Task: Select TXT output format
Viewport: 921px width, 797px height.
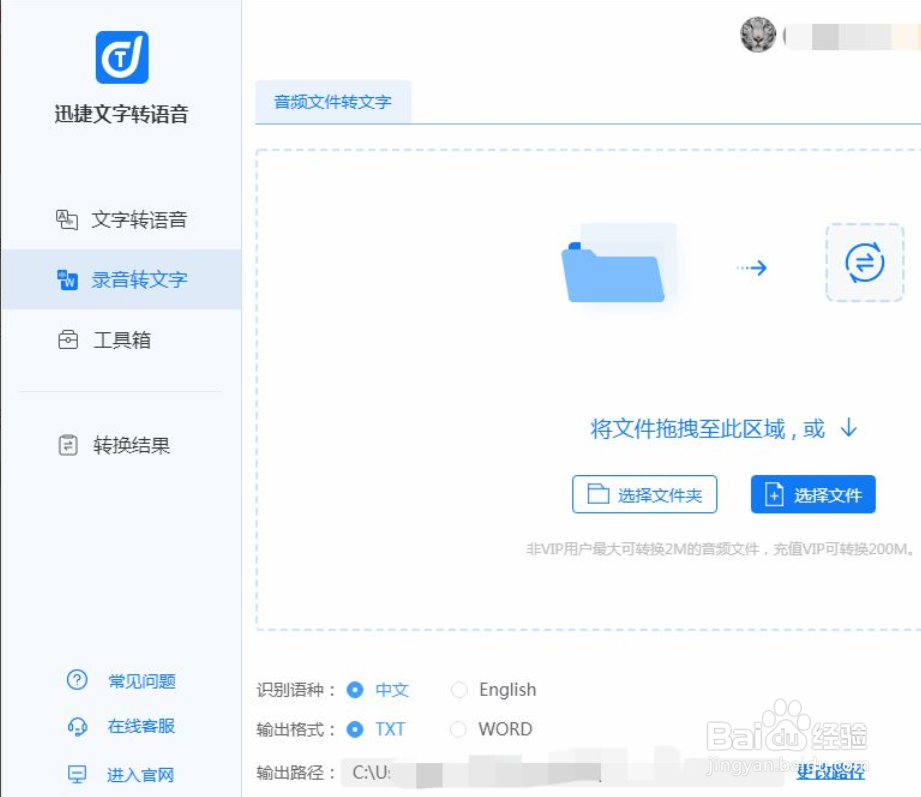Action: [356, 729]
